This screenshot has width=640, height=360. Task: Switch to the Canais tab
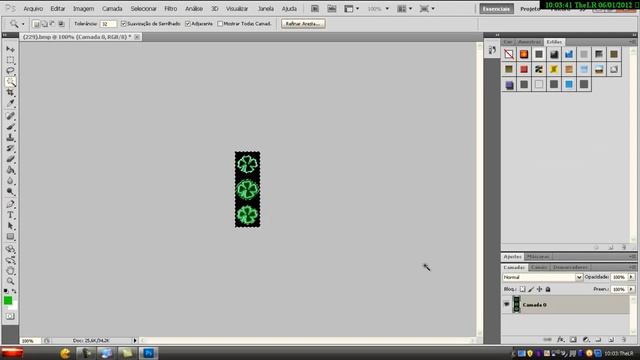539,267
